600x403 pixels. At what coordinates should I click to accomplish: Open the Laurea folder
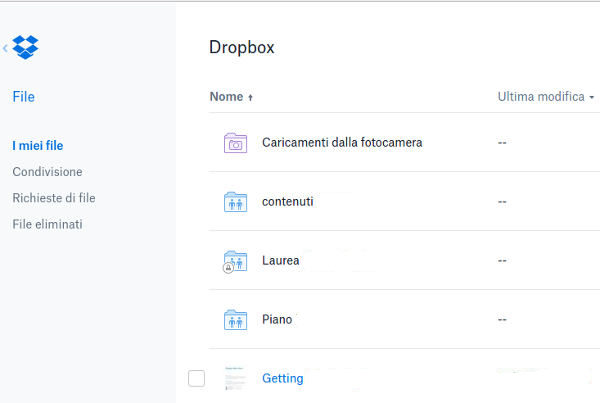[280, 261]
